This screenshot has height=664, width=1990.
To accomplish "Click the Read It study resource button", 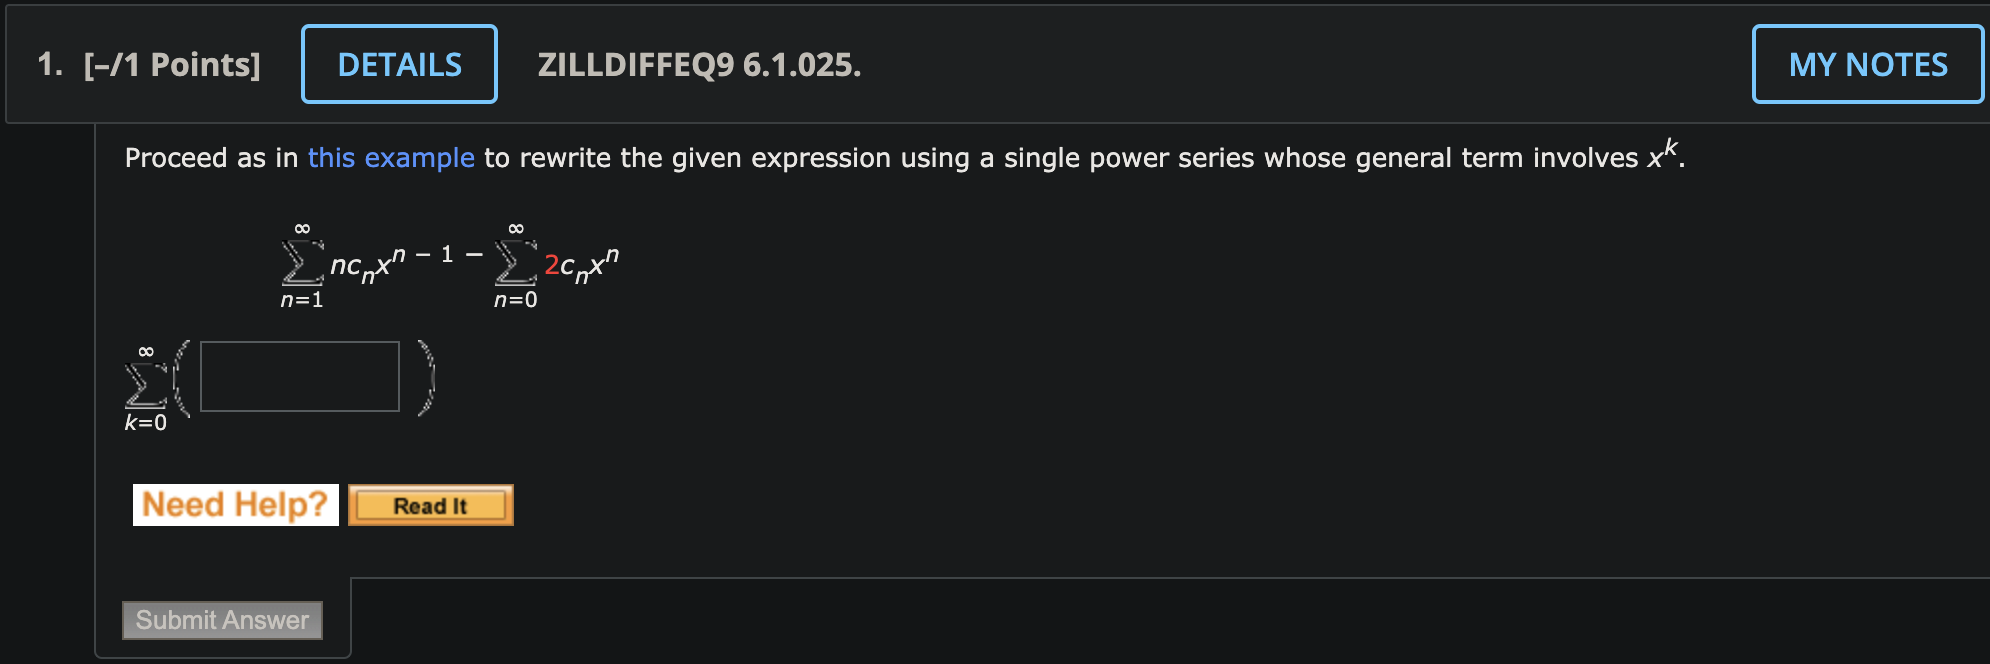I will pyautogui.click(x=430, y=505).
